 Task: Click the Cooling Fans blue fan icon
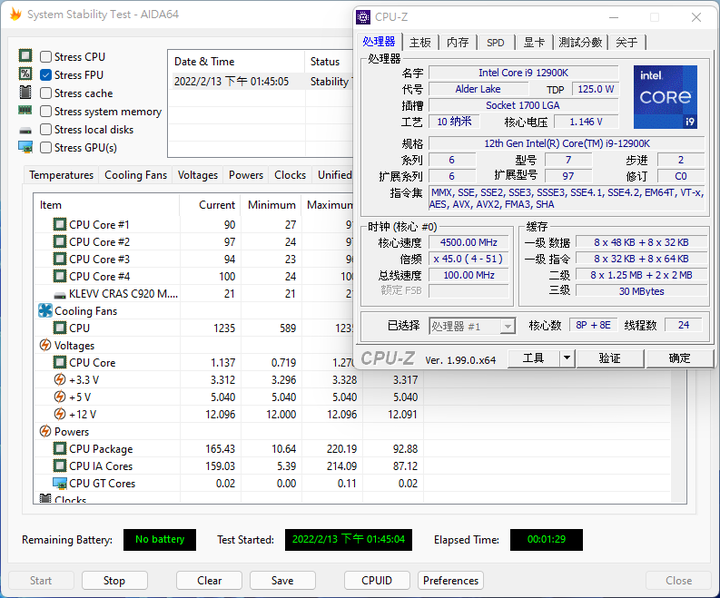tap(45, 311)
